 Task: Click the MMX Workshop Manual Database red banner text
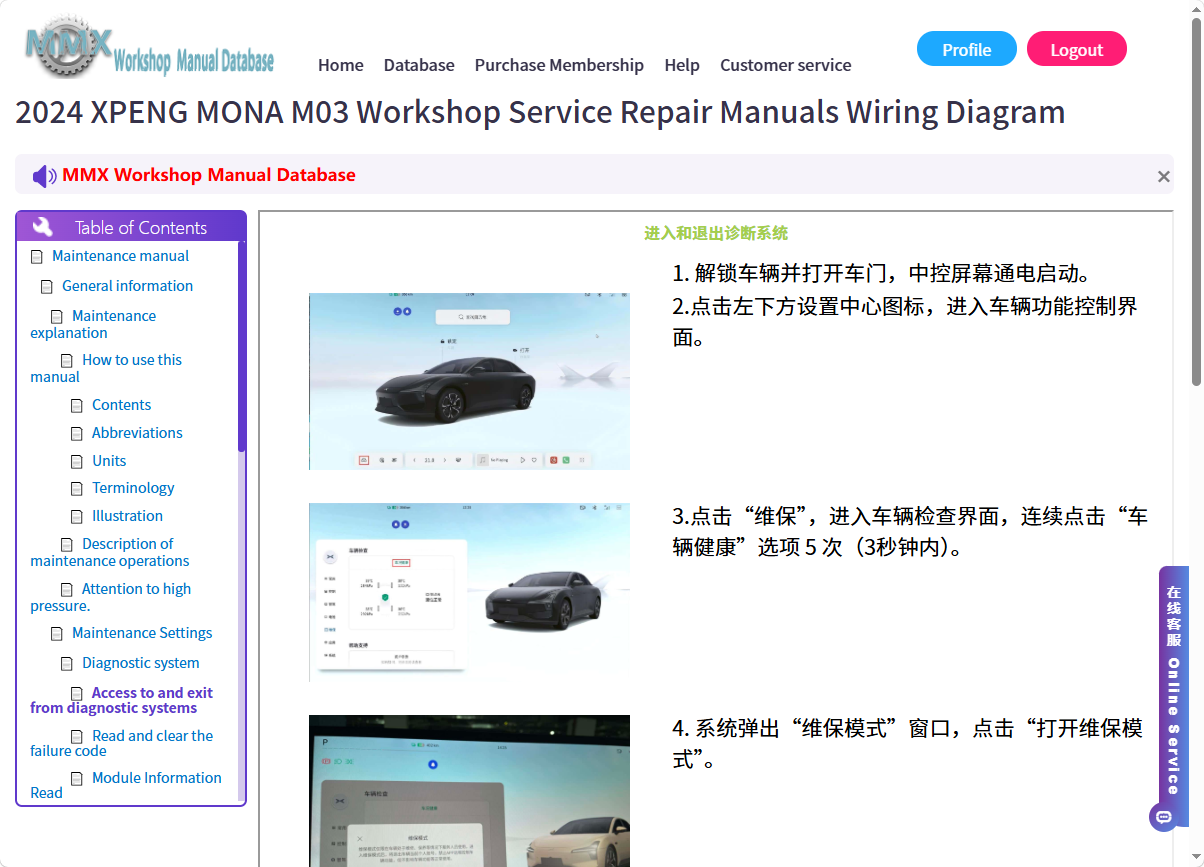(x=209, y=175)
